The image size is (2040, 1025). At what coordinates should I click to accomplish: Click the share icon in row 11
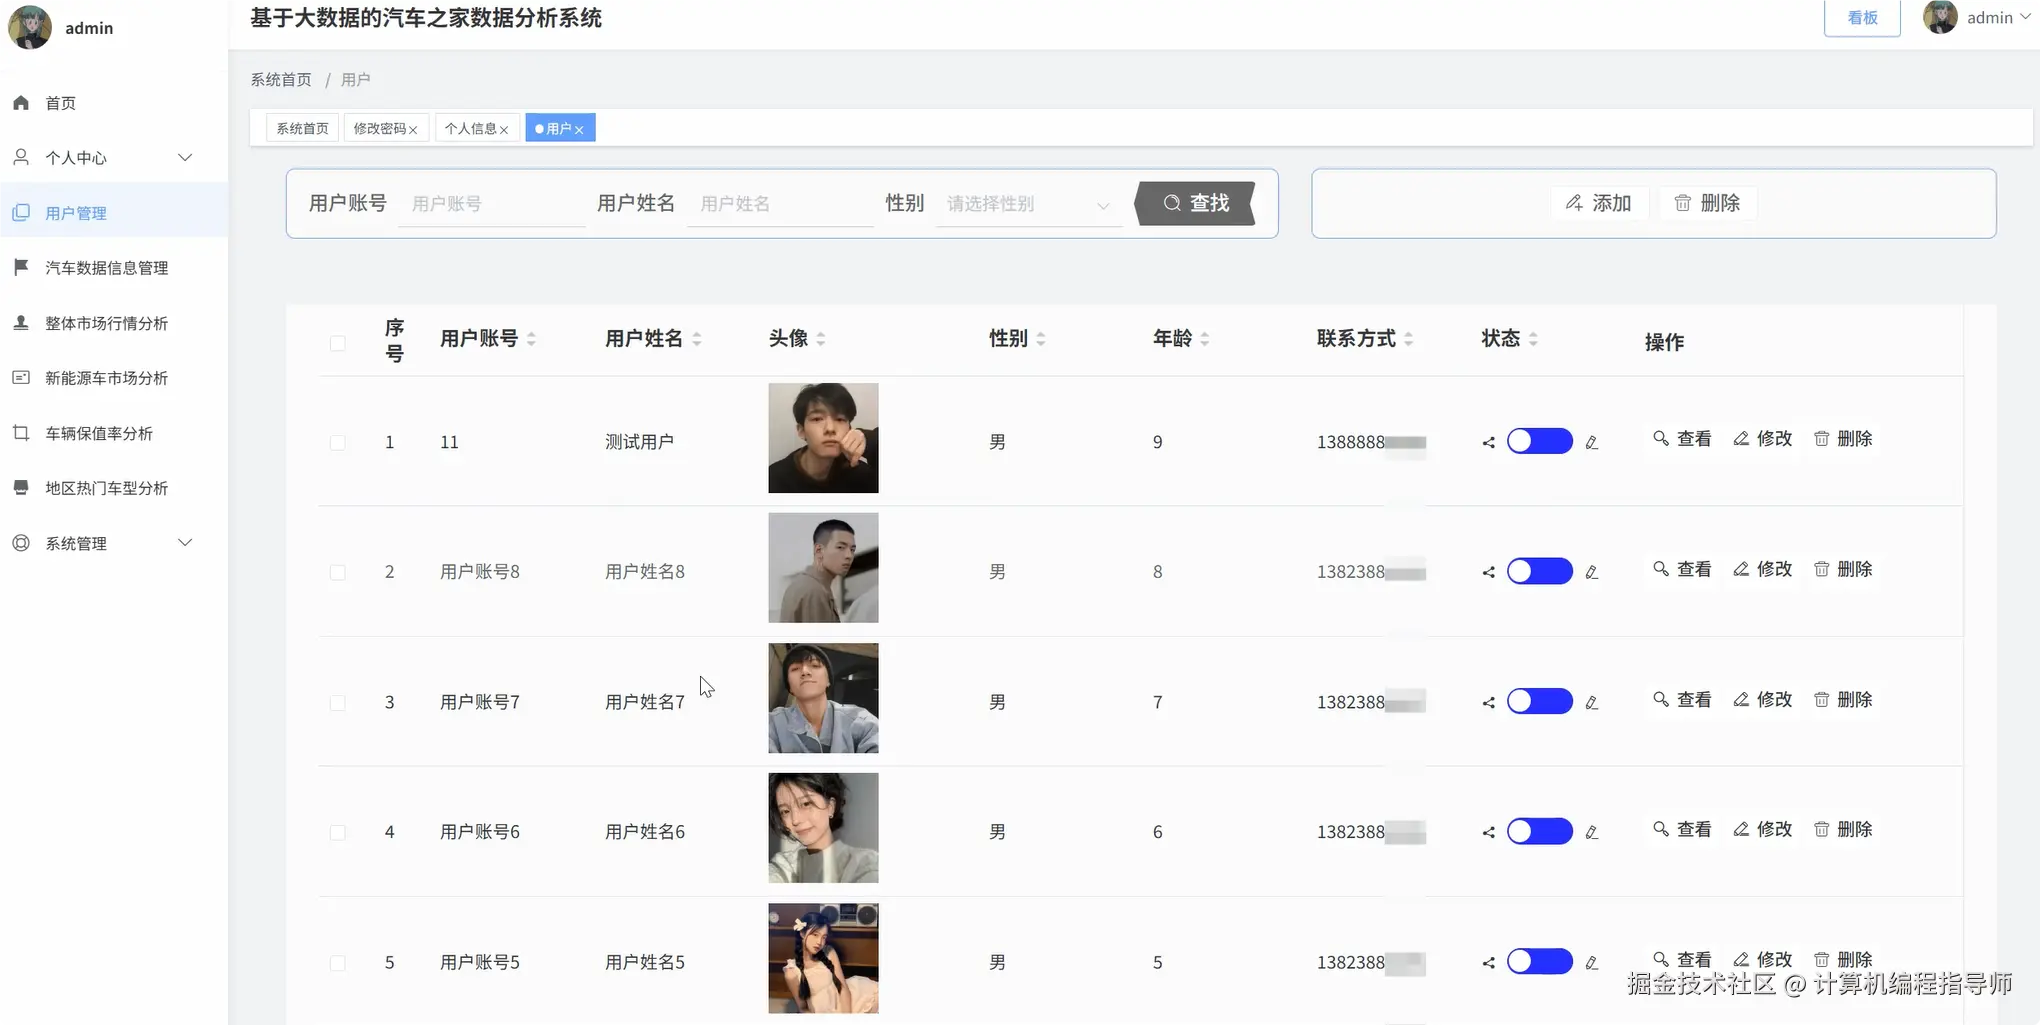(1489, 442)
